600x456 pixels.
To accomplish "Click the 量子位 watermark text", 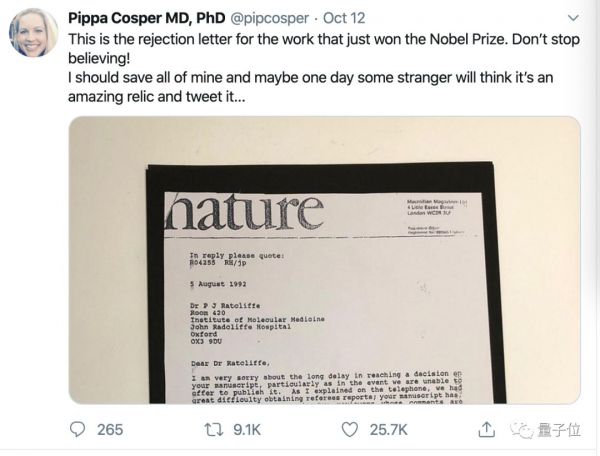I will [558, 430].
